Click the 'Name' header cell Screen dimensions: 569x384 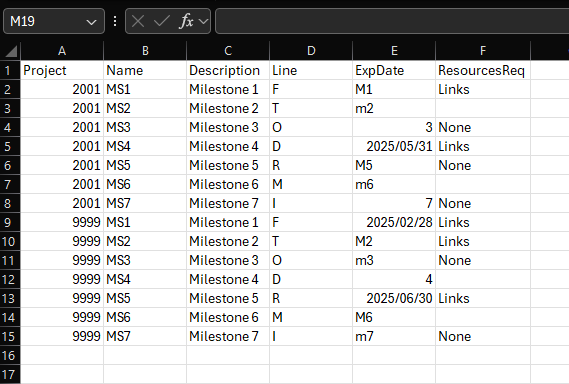145,70
